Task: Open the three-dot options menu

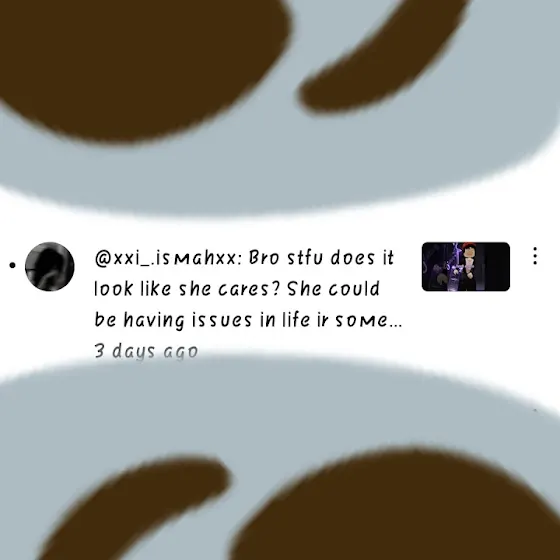Action: coord(535,256)
